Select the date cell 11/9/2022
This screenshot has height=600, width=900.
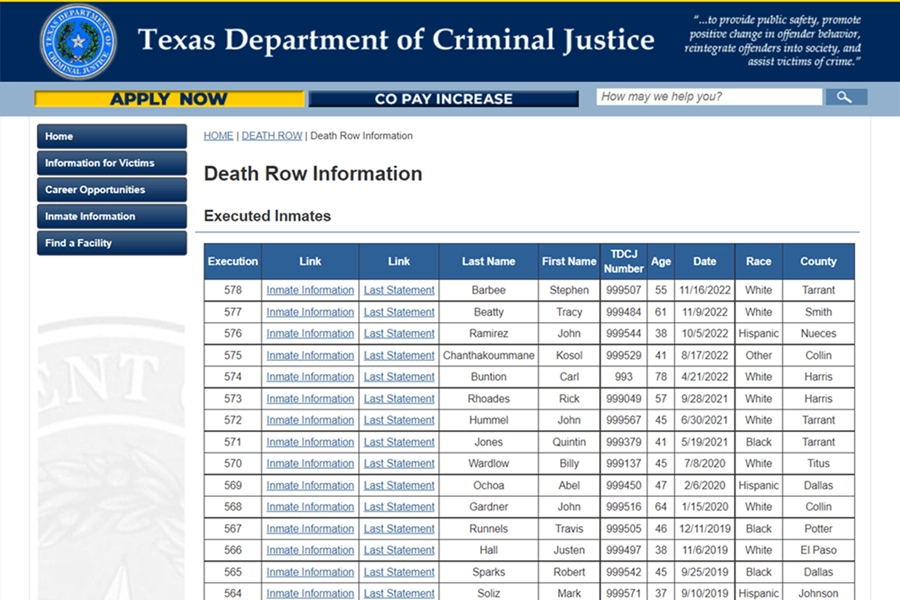705,312
